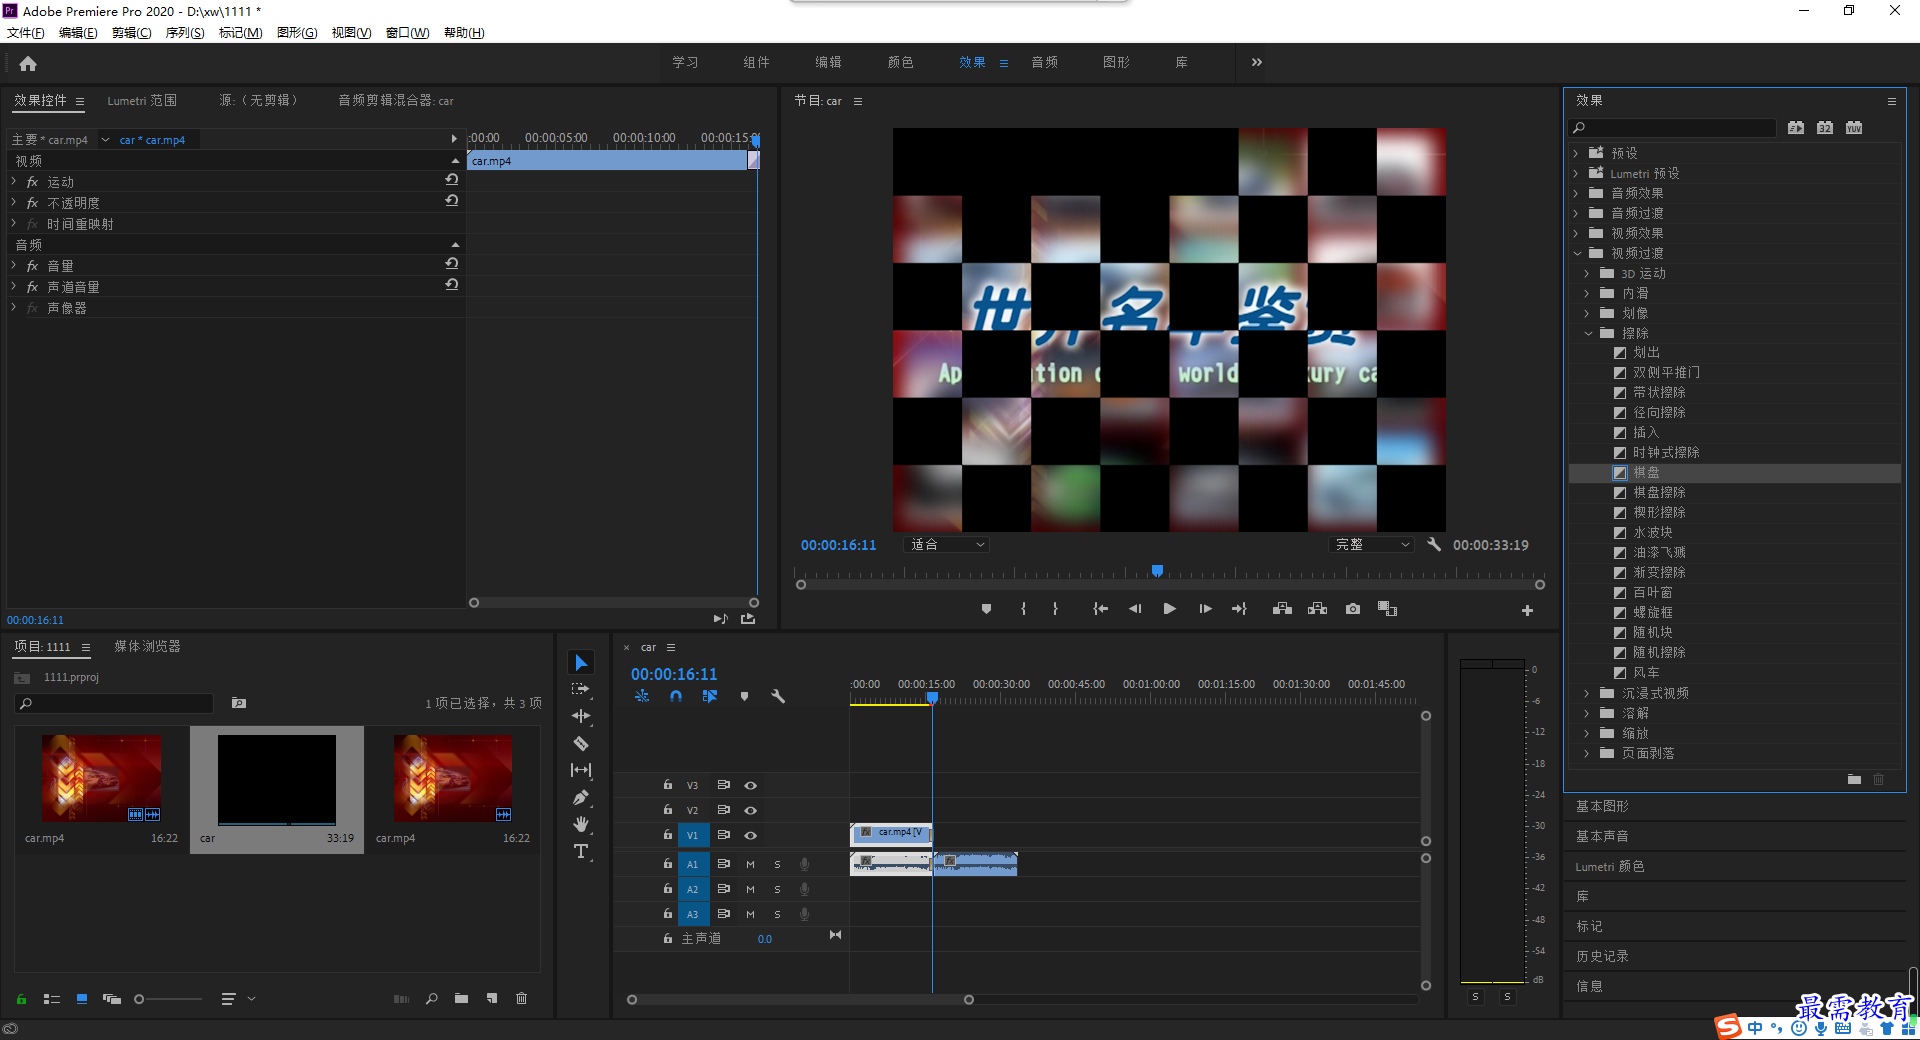Viewport: 1920px width, 1040px height.
Task: Collapse the 视频过渡 folder
Action: click(1577, 253)
